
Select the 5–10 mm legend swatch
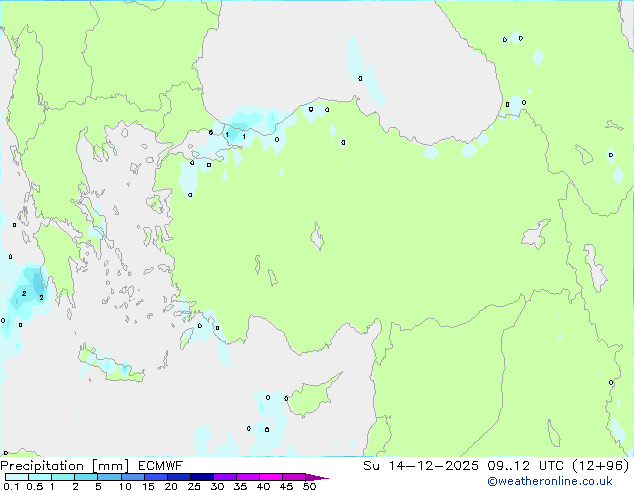(109, 477)
